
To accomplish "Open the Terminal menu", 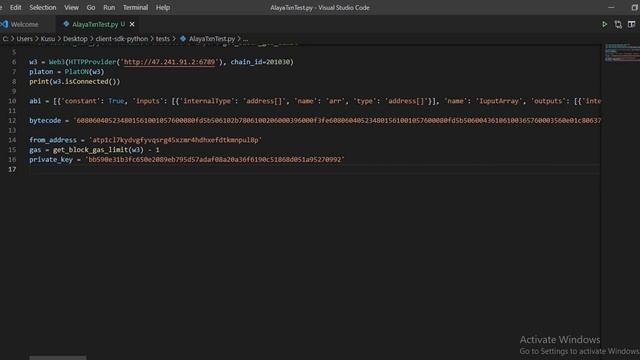I will 135,7.
